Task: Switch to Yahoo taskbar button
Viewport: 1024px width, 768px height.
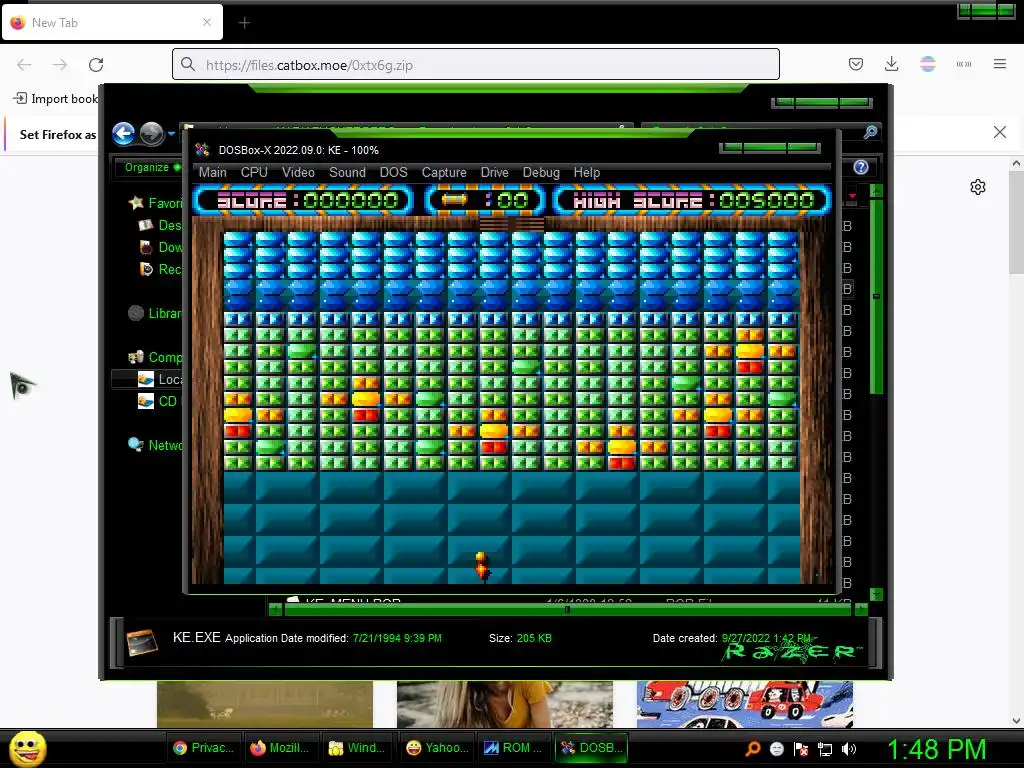Action: click(x=436, y=748)
